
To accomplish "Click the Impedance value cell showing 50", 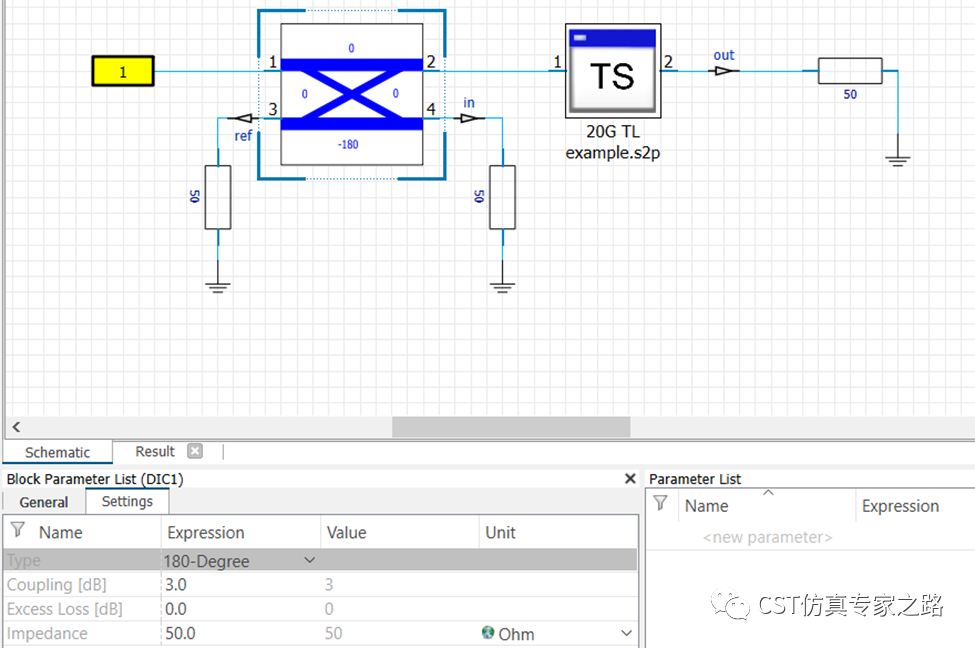I will (399, 633).
